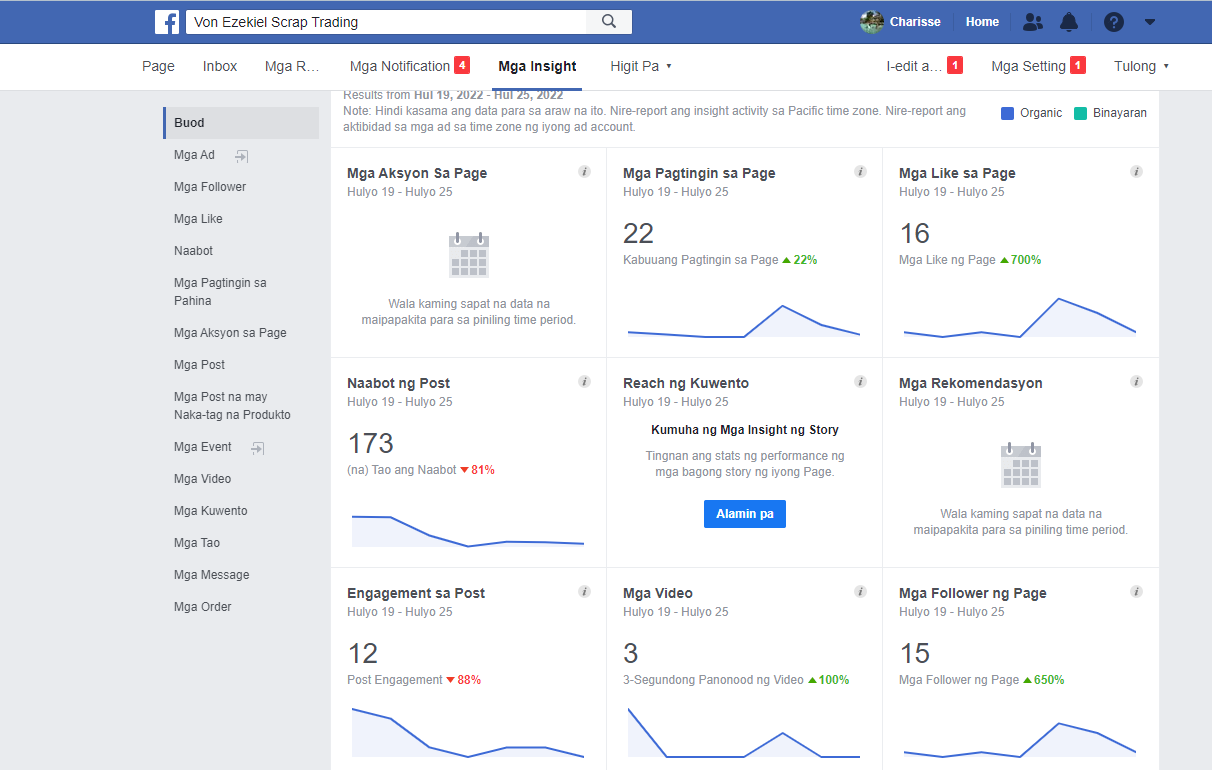Expand the account dropdown arrow in top bar
Screen dimensions: 1212x770
coord(1150,22)
